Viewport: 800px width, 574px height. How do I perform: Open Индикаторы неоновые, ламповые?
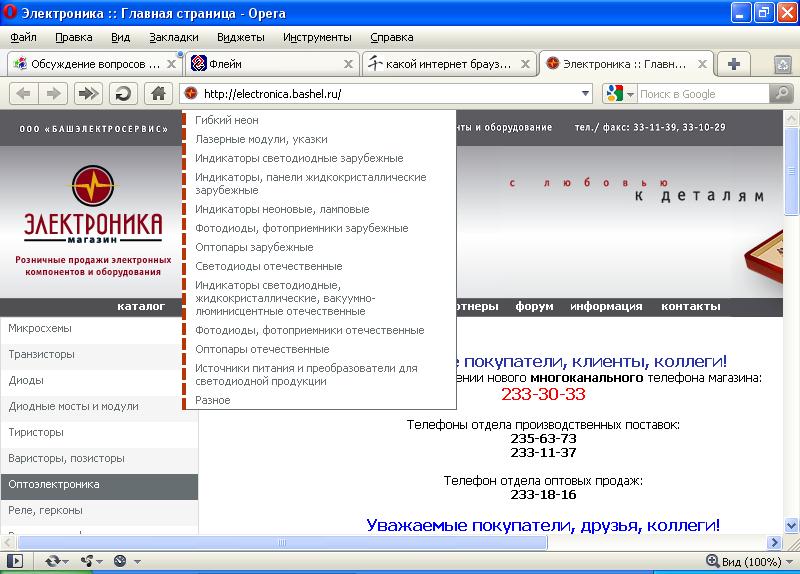[x=282, y=209]
